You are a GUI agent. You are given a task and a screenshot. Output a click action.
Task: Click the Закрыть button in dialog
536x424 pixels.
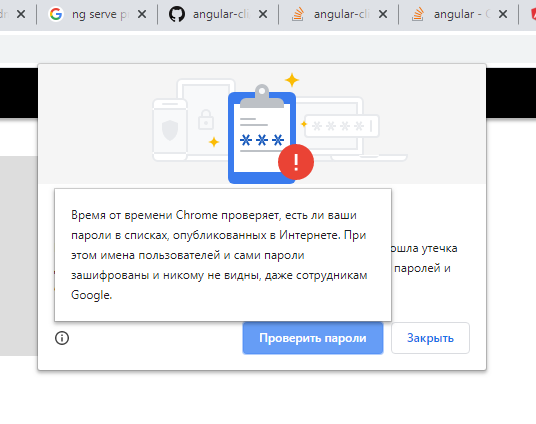(430, 338)
